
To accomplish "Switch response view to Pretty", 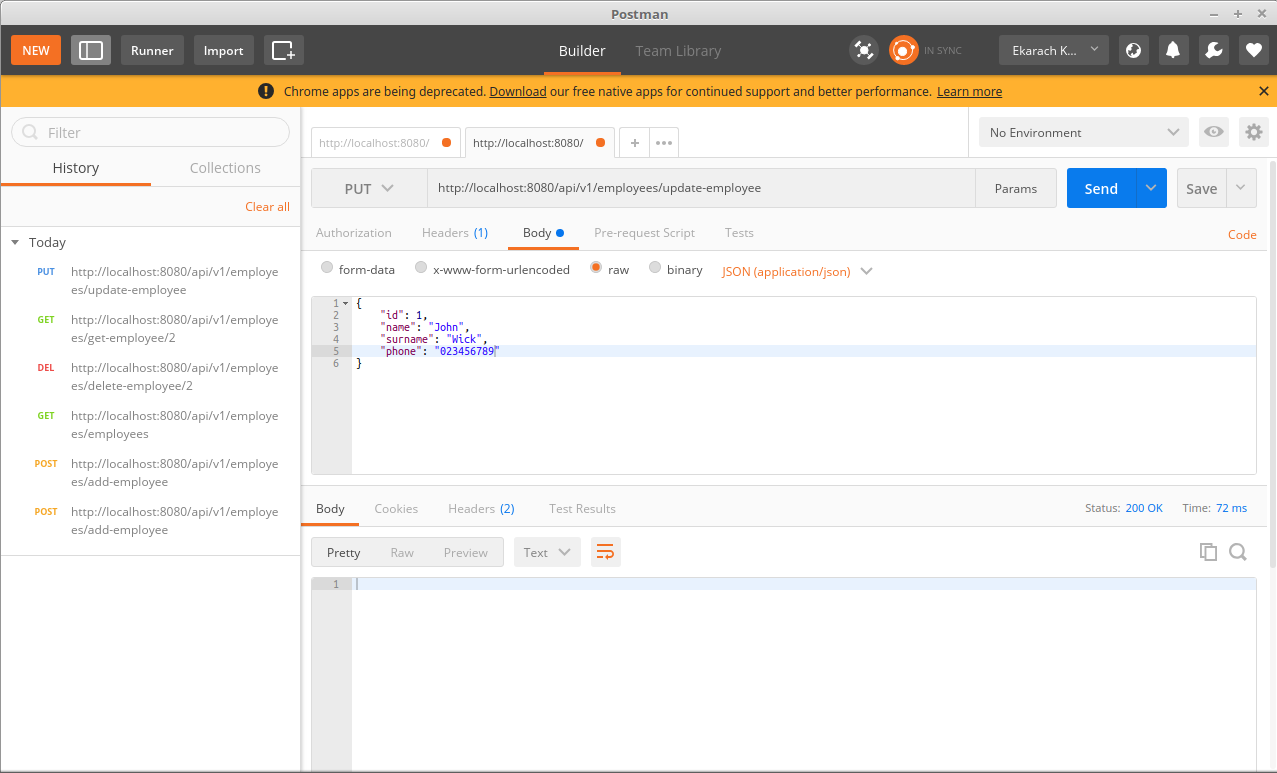I will (343, 552).
